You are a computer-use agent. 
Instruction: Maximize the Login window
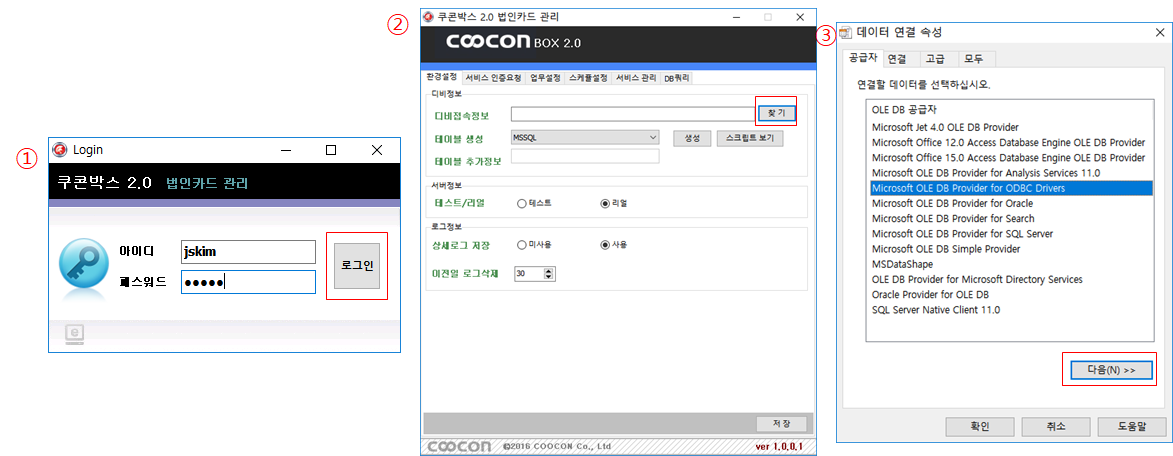pyautogui.click(x=331, y=150)
